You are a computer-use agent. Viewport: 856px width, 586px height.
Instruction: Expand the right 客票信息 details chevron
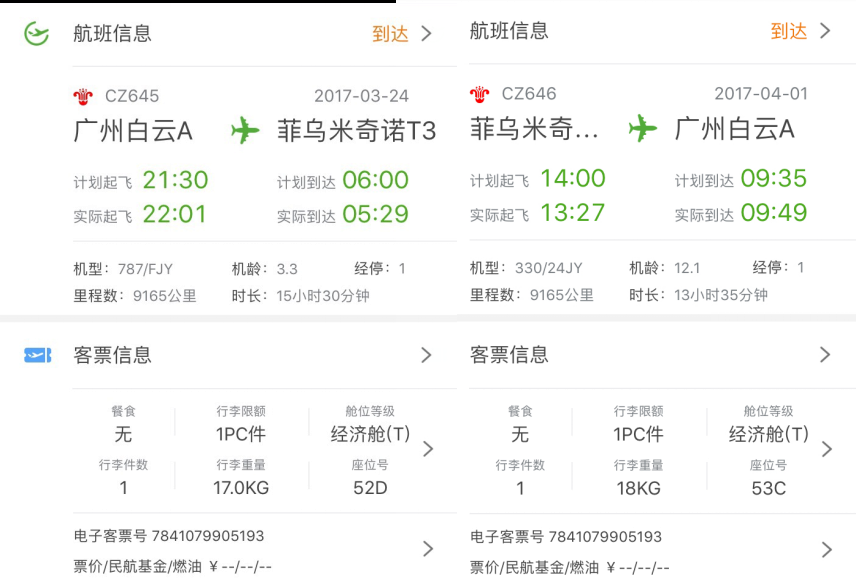(x=826, y=354)
